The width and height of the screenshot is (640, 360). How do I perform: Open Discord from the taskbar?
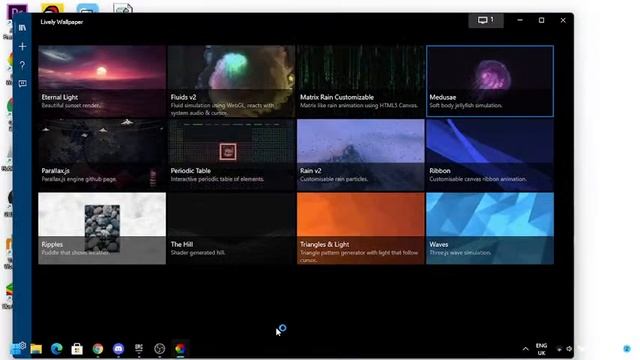tap(118, 349)
